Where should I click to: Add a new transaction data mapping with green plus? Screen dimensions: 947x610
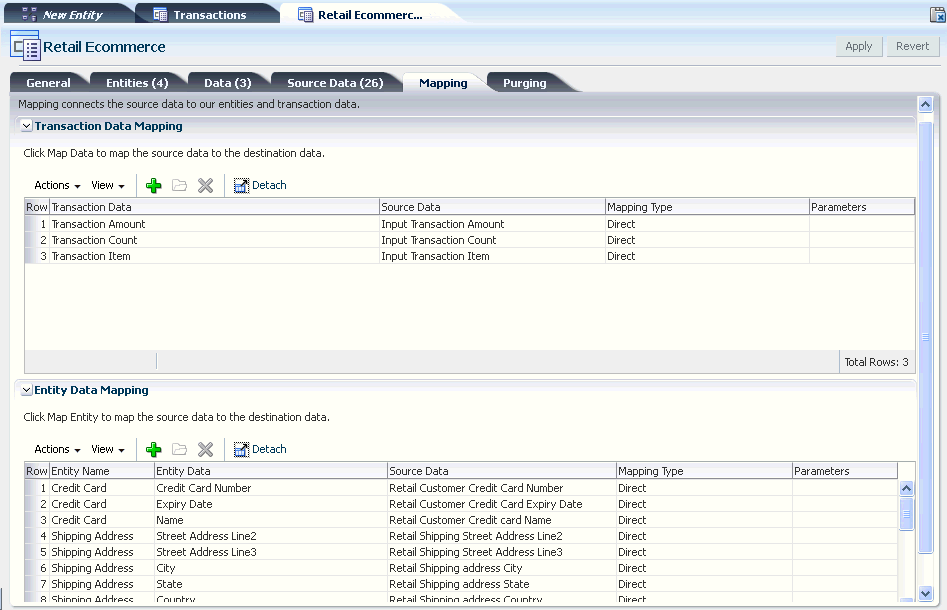coord(153,185)
